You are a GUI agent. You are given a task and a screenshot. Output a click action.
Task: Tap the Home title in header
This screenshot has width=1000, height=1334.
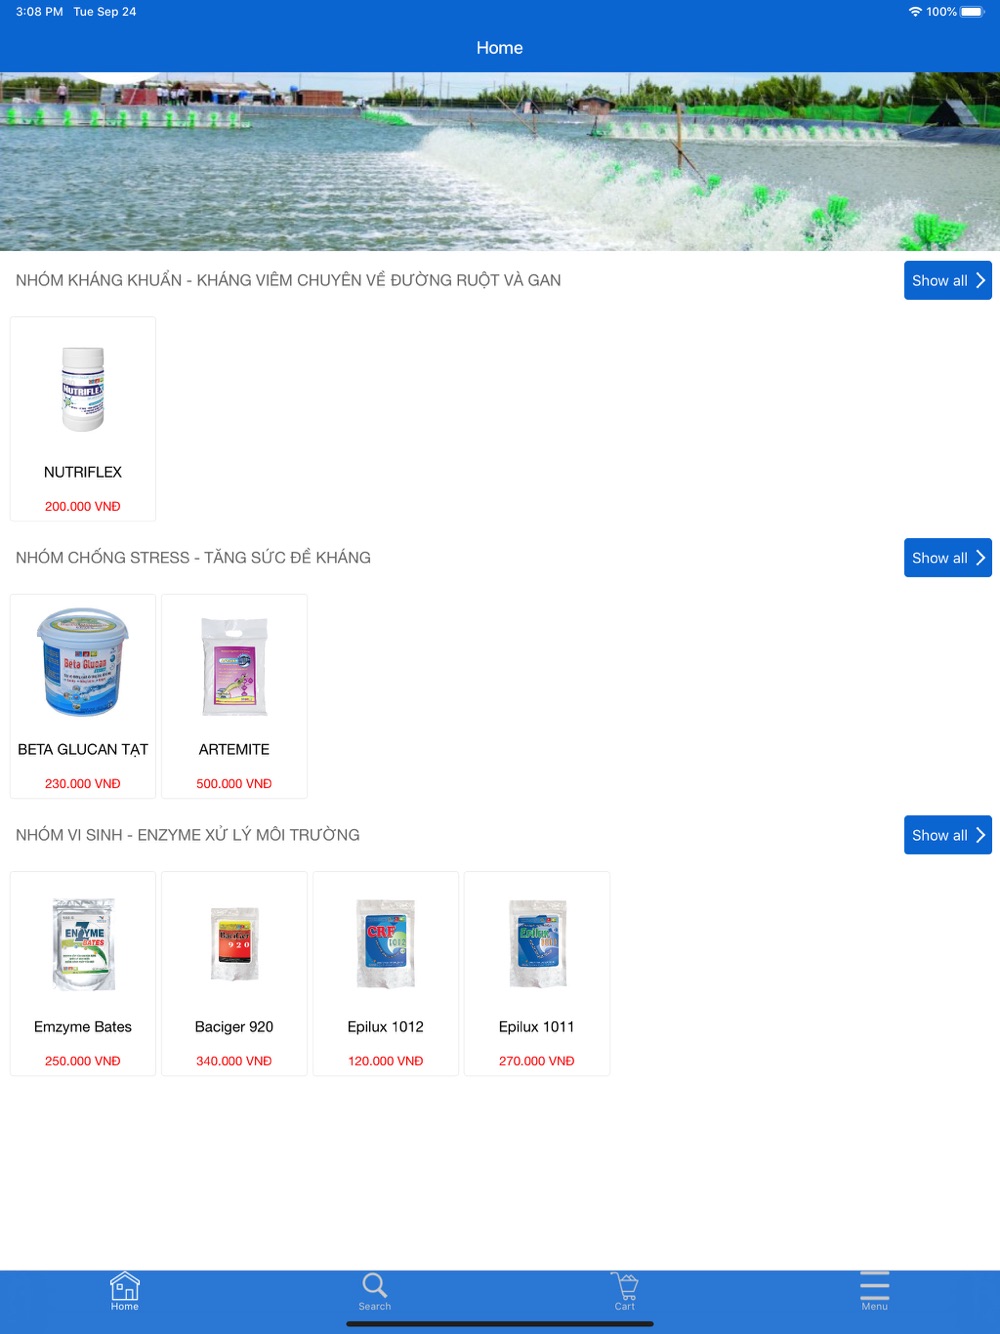(x=500, y=48)
